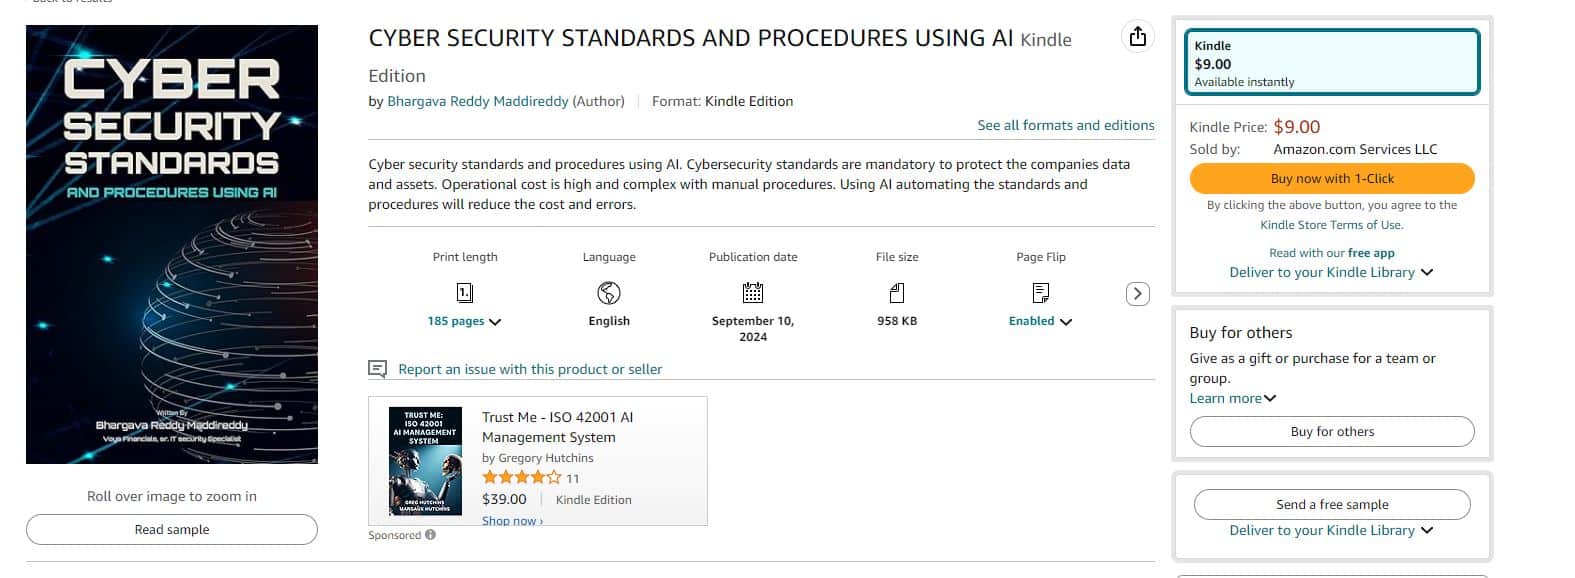This screenshot has height=578, width=1575.
Task: Click the Page Flip icon
Action: (x=1041, y=293)
